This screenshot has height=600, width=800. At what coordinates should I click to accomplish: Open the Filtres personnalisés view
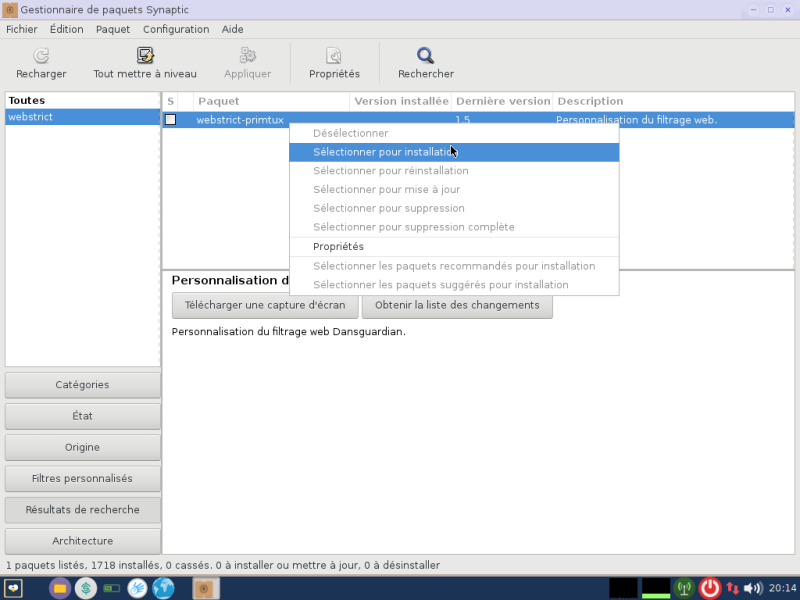[x=83, y=479]
